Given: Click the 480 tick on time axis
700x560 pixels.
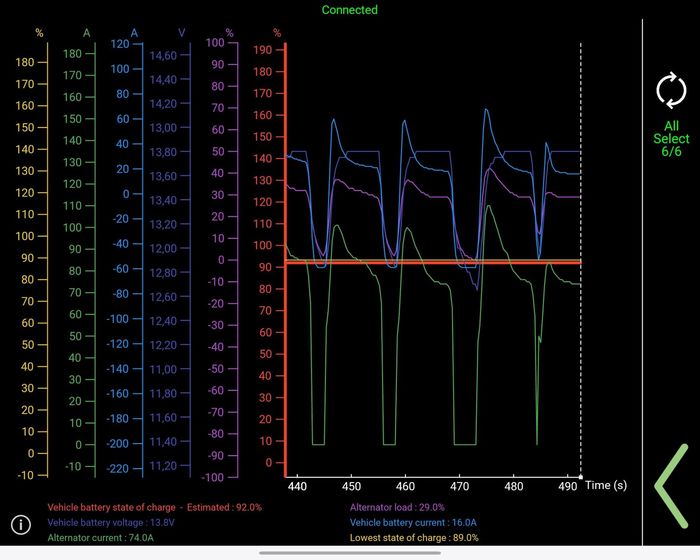Looking at the screenshot, I should [513, 486].
